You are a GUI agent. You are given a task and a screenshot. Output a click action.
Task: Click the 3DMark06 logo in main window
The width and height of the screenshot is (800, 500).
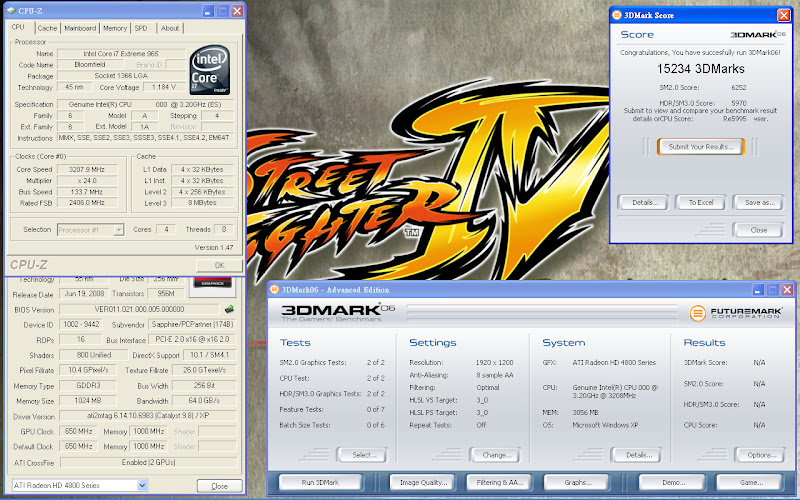point(338,312)
